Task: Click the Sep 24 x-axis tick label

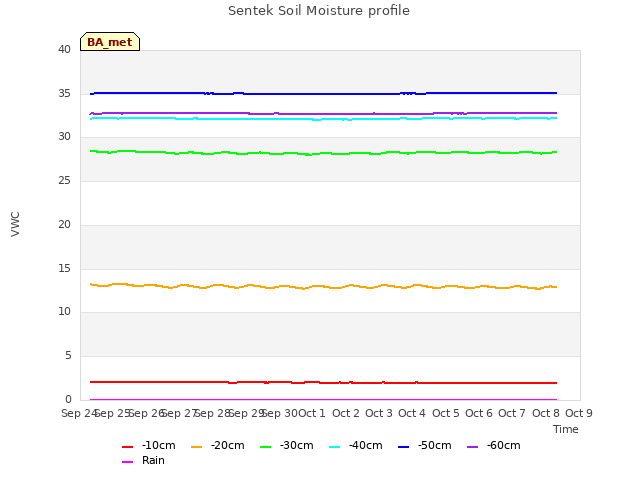Action: pyautogui.click(x=78, y=413)
